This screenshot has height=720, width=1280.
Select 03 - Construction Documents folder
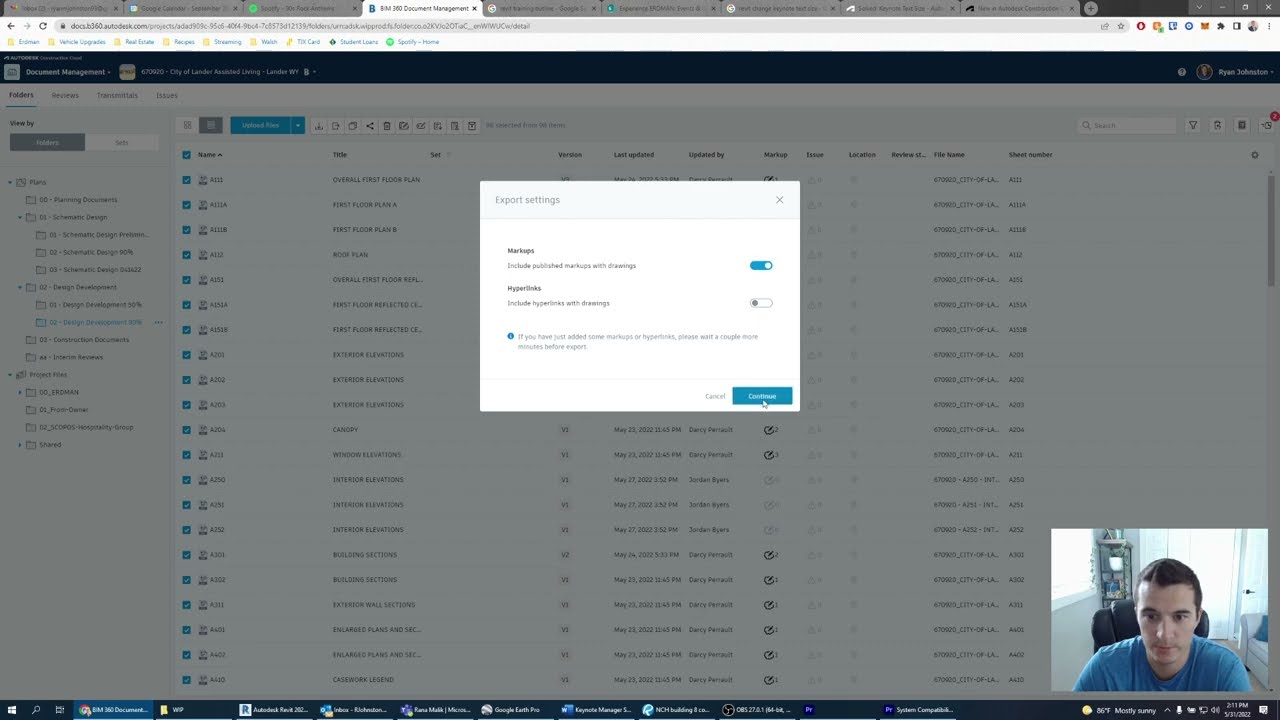coord(84,340)
